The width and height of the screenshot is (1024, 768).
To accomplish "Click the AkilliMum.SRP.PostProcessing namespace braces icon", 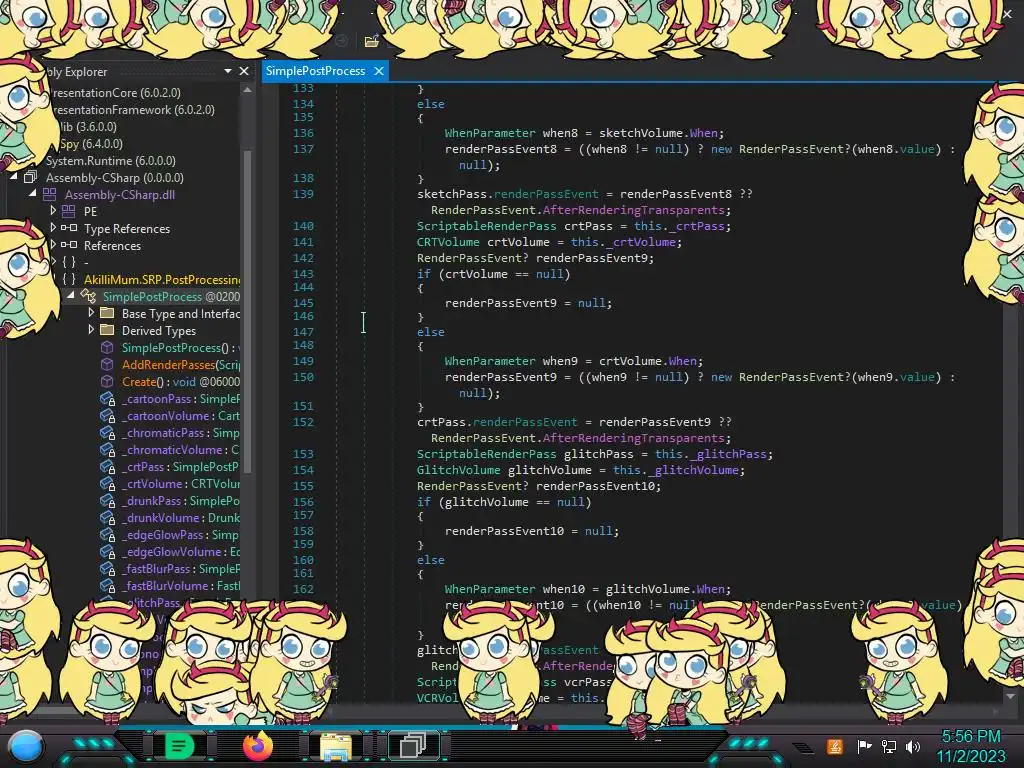I will pos(69,280).
